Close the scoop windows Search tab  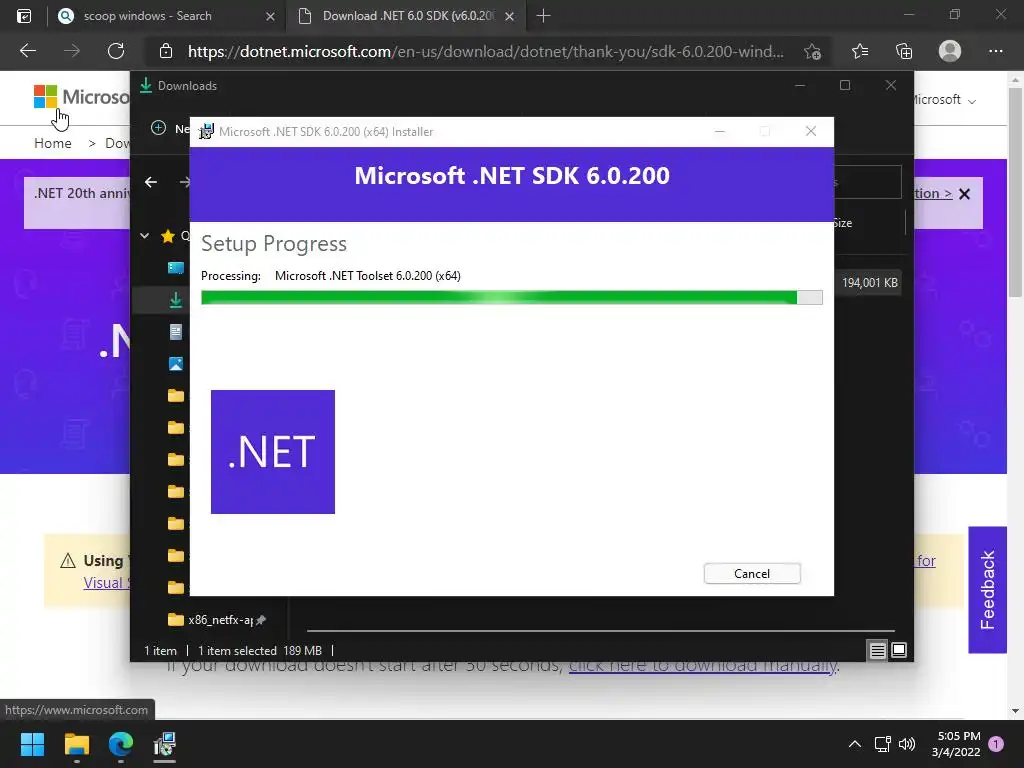coord(270,16)
